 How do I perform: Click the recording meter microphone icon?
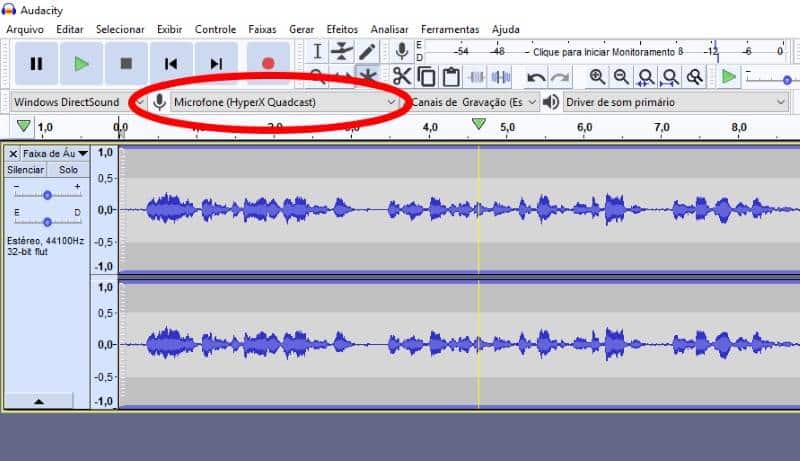[x=402, y=52]
